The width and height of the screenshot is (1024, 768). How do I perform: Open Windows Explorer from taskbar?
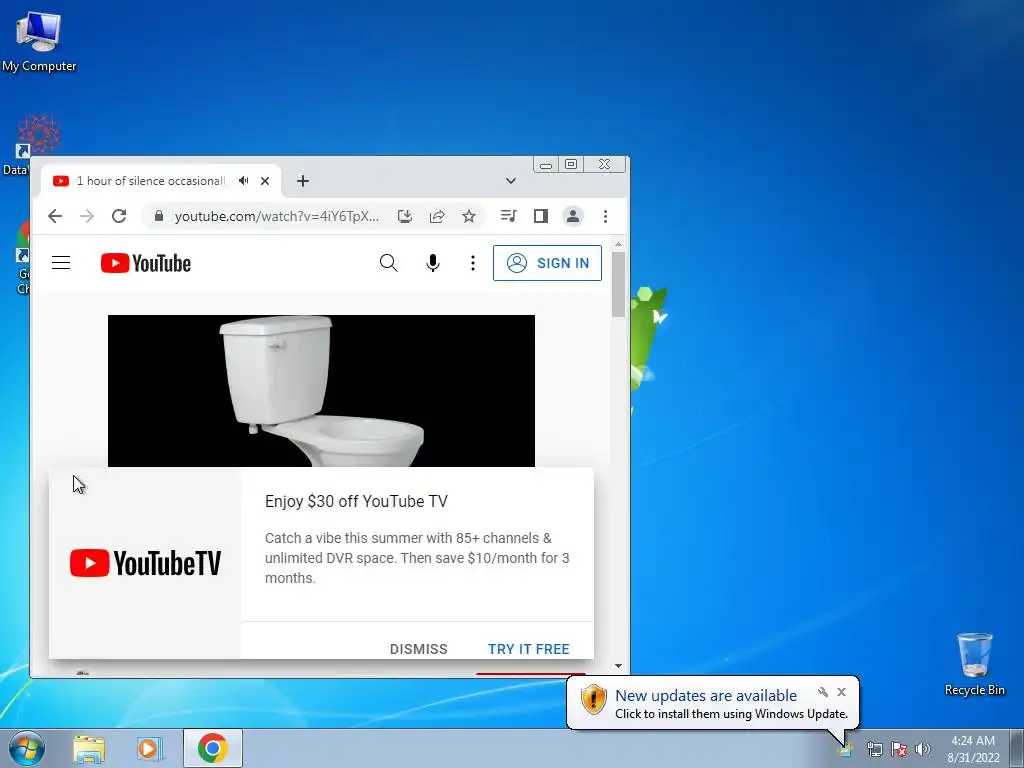(x=89, y=748)
